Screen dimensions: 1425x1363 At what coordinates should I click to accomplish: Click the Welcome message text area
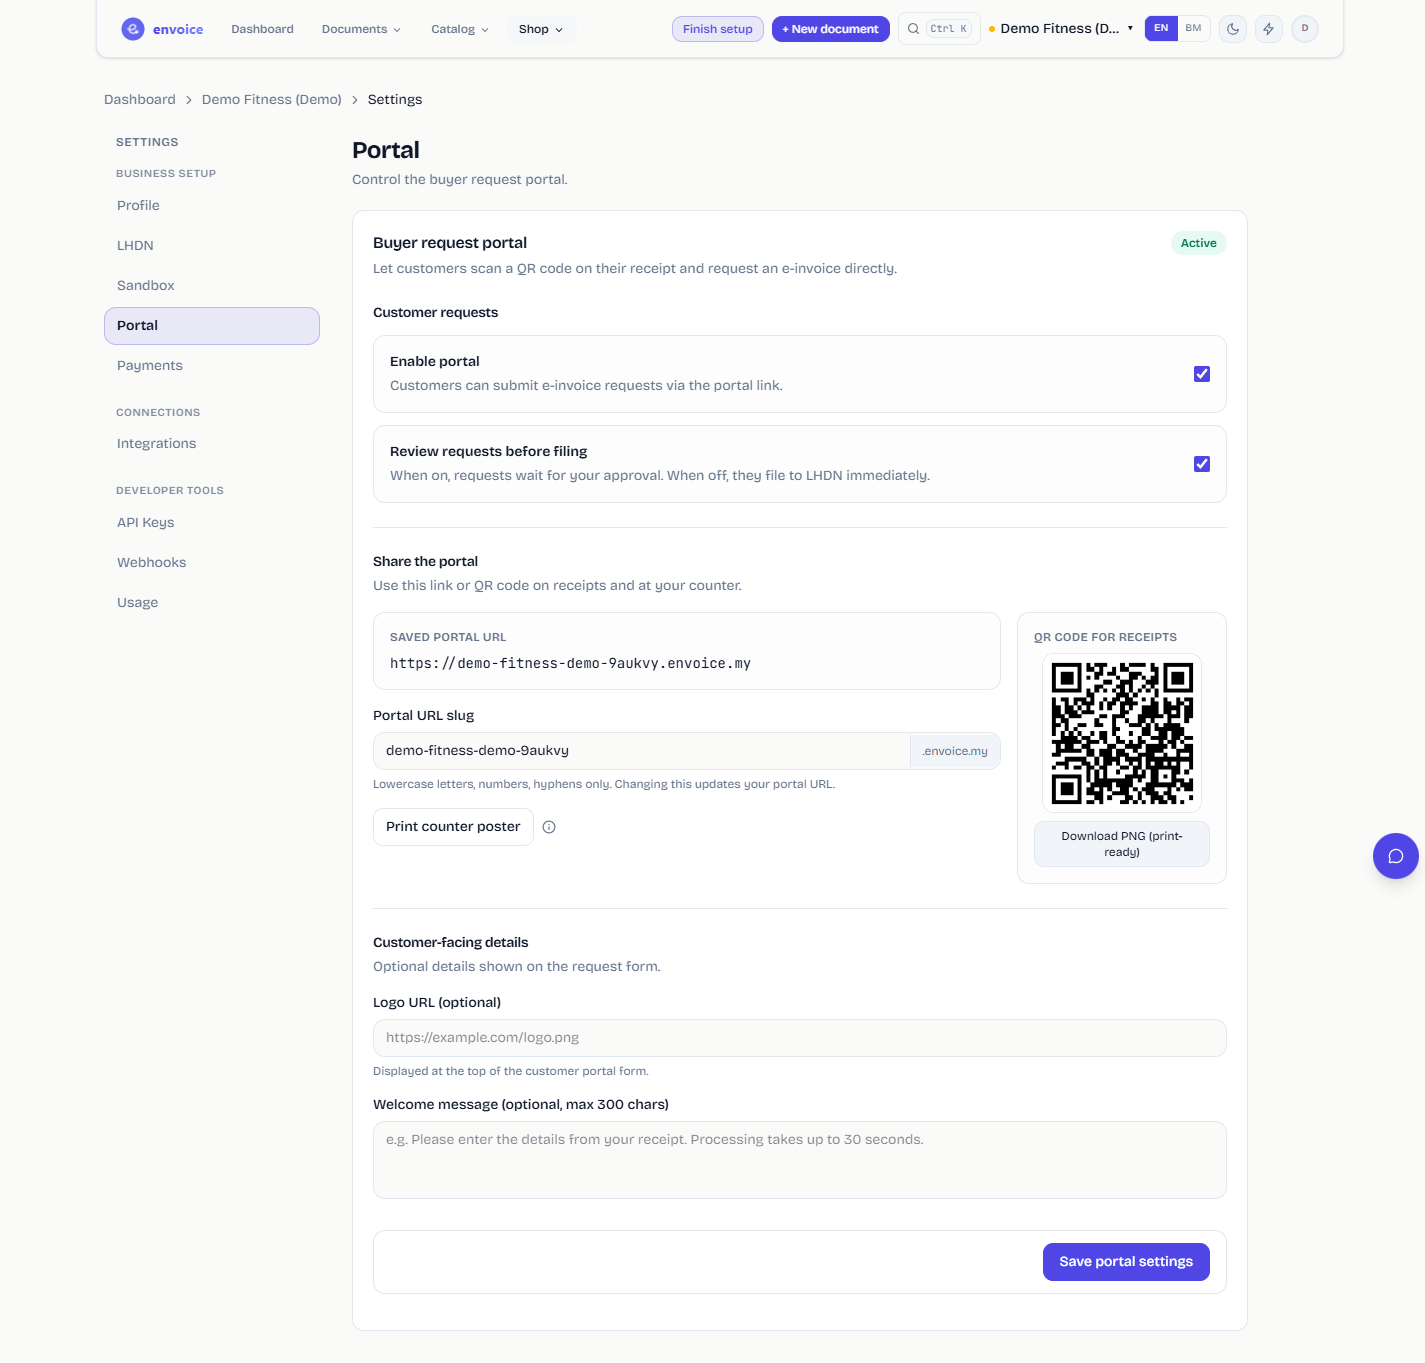coord(800,1160)
